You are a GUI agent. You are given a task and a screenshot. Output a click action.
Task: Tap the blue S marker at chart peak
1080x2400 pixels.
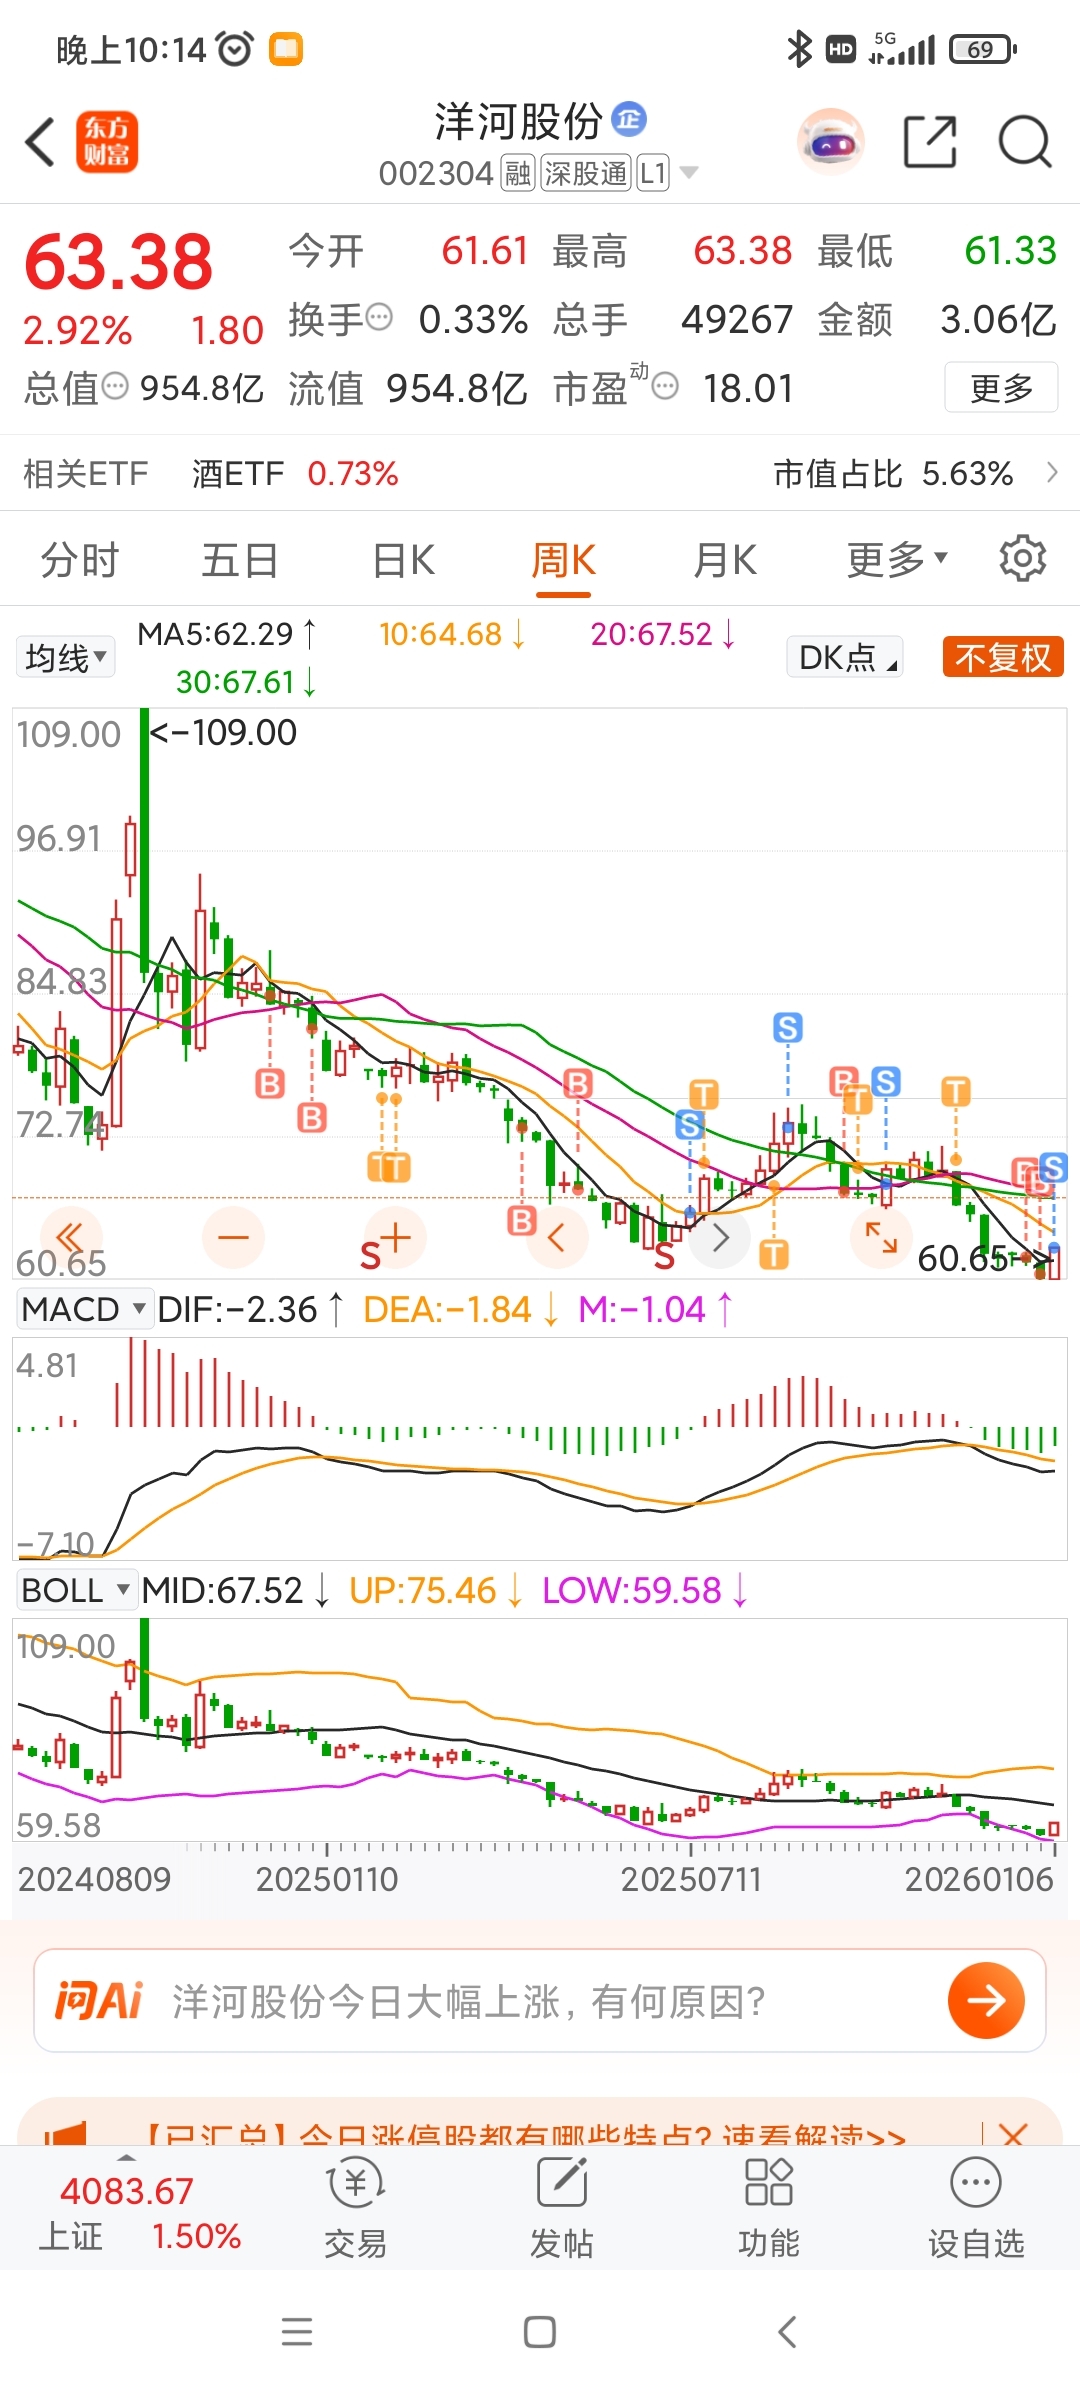pos(788,1027)
